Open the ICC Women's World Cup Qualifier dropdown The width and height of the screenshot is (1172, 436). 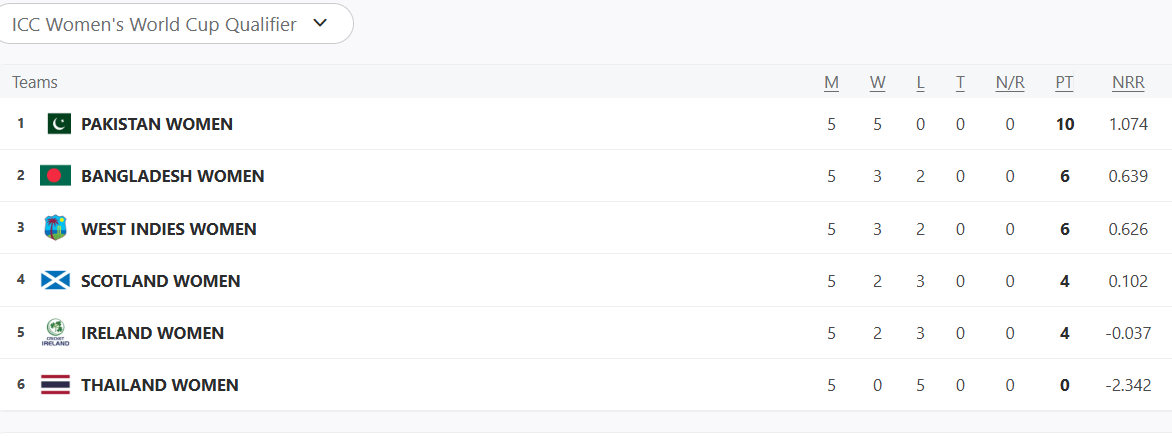click(x=175, y=24)
